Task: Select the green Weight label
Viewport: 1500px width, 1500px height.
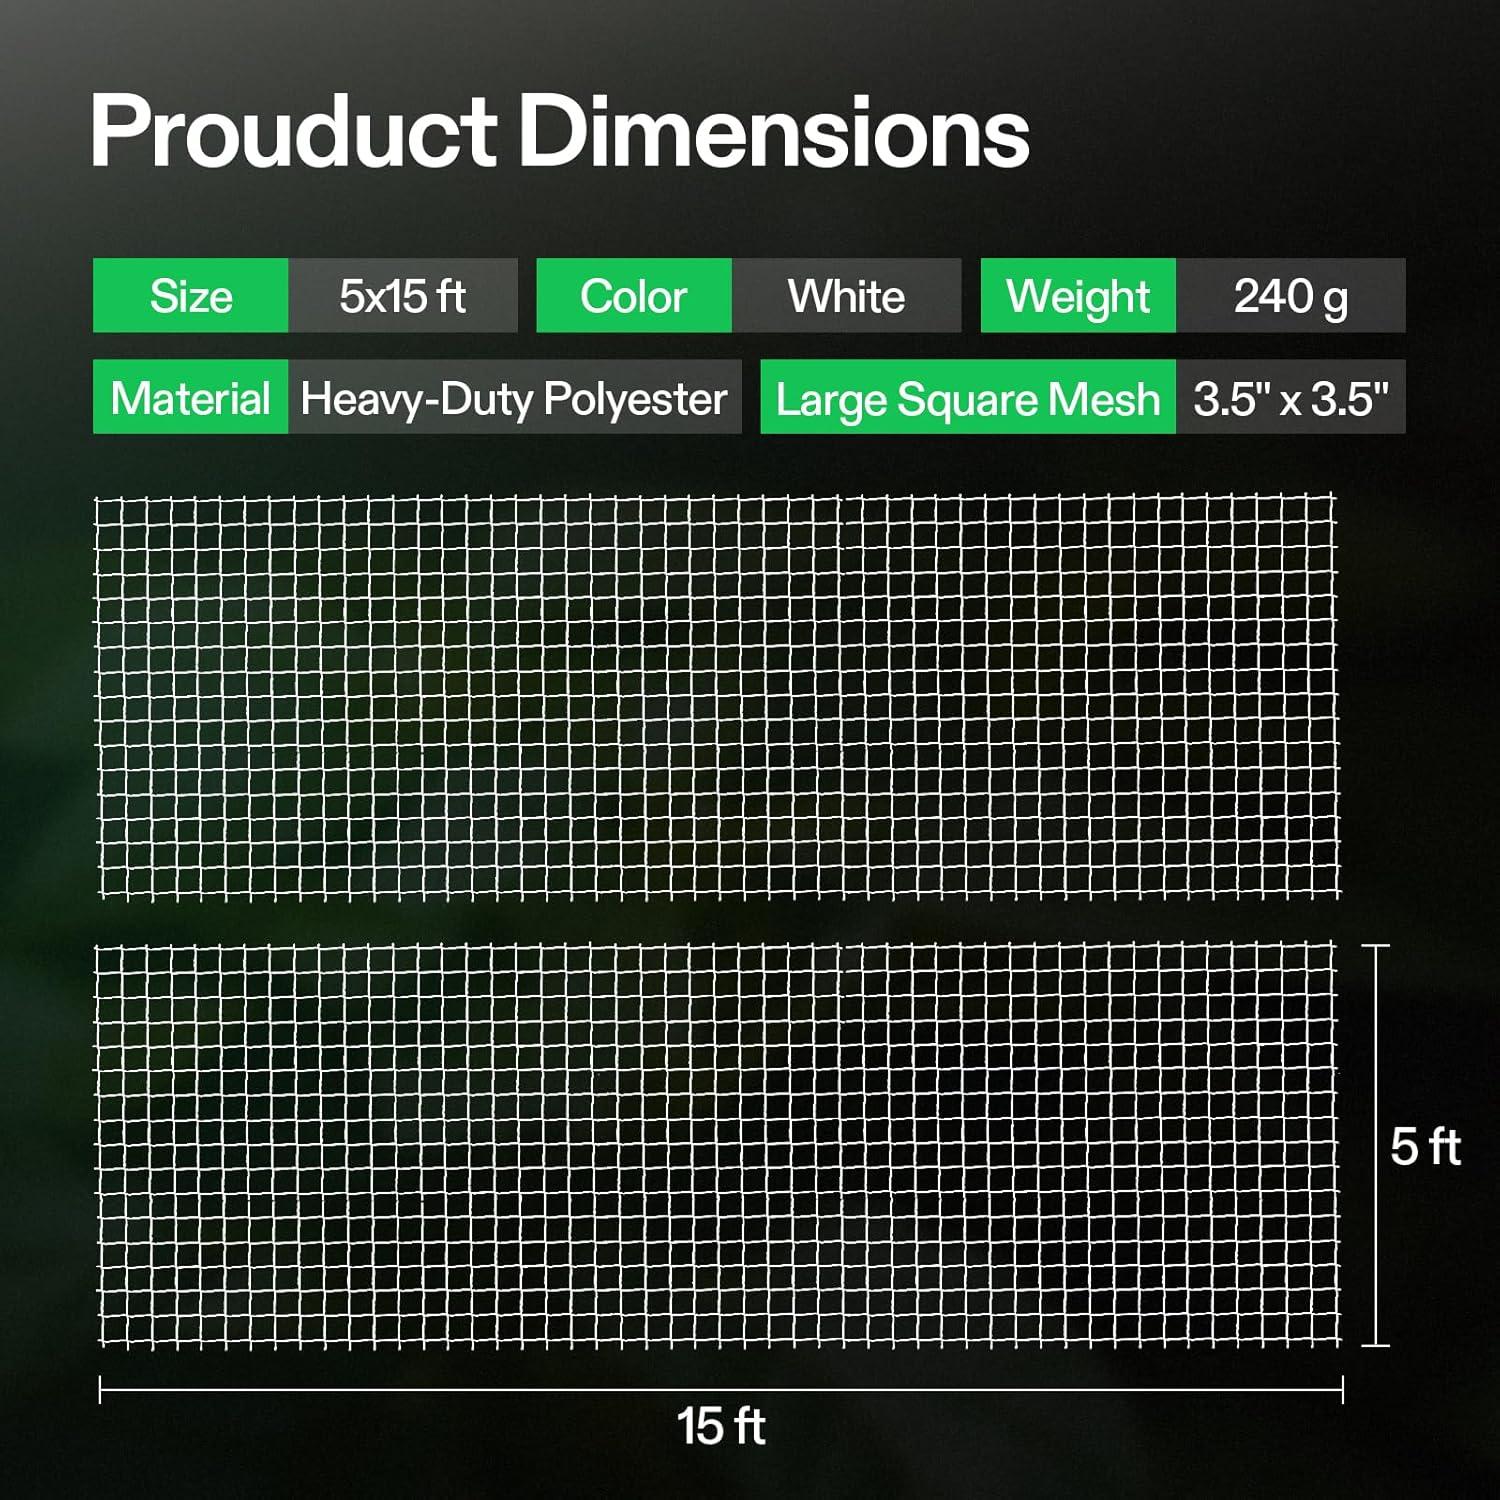Action: pos(1078,296)
